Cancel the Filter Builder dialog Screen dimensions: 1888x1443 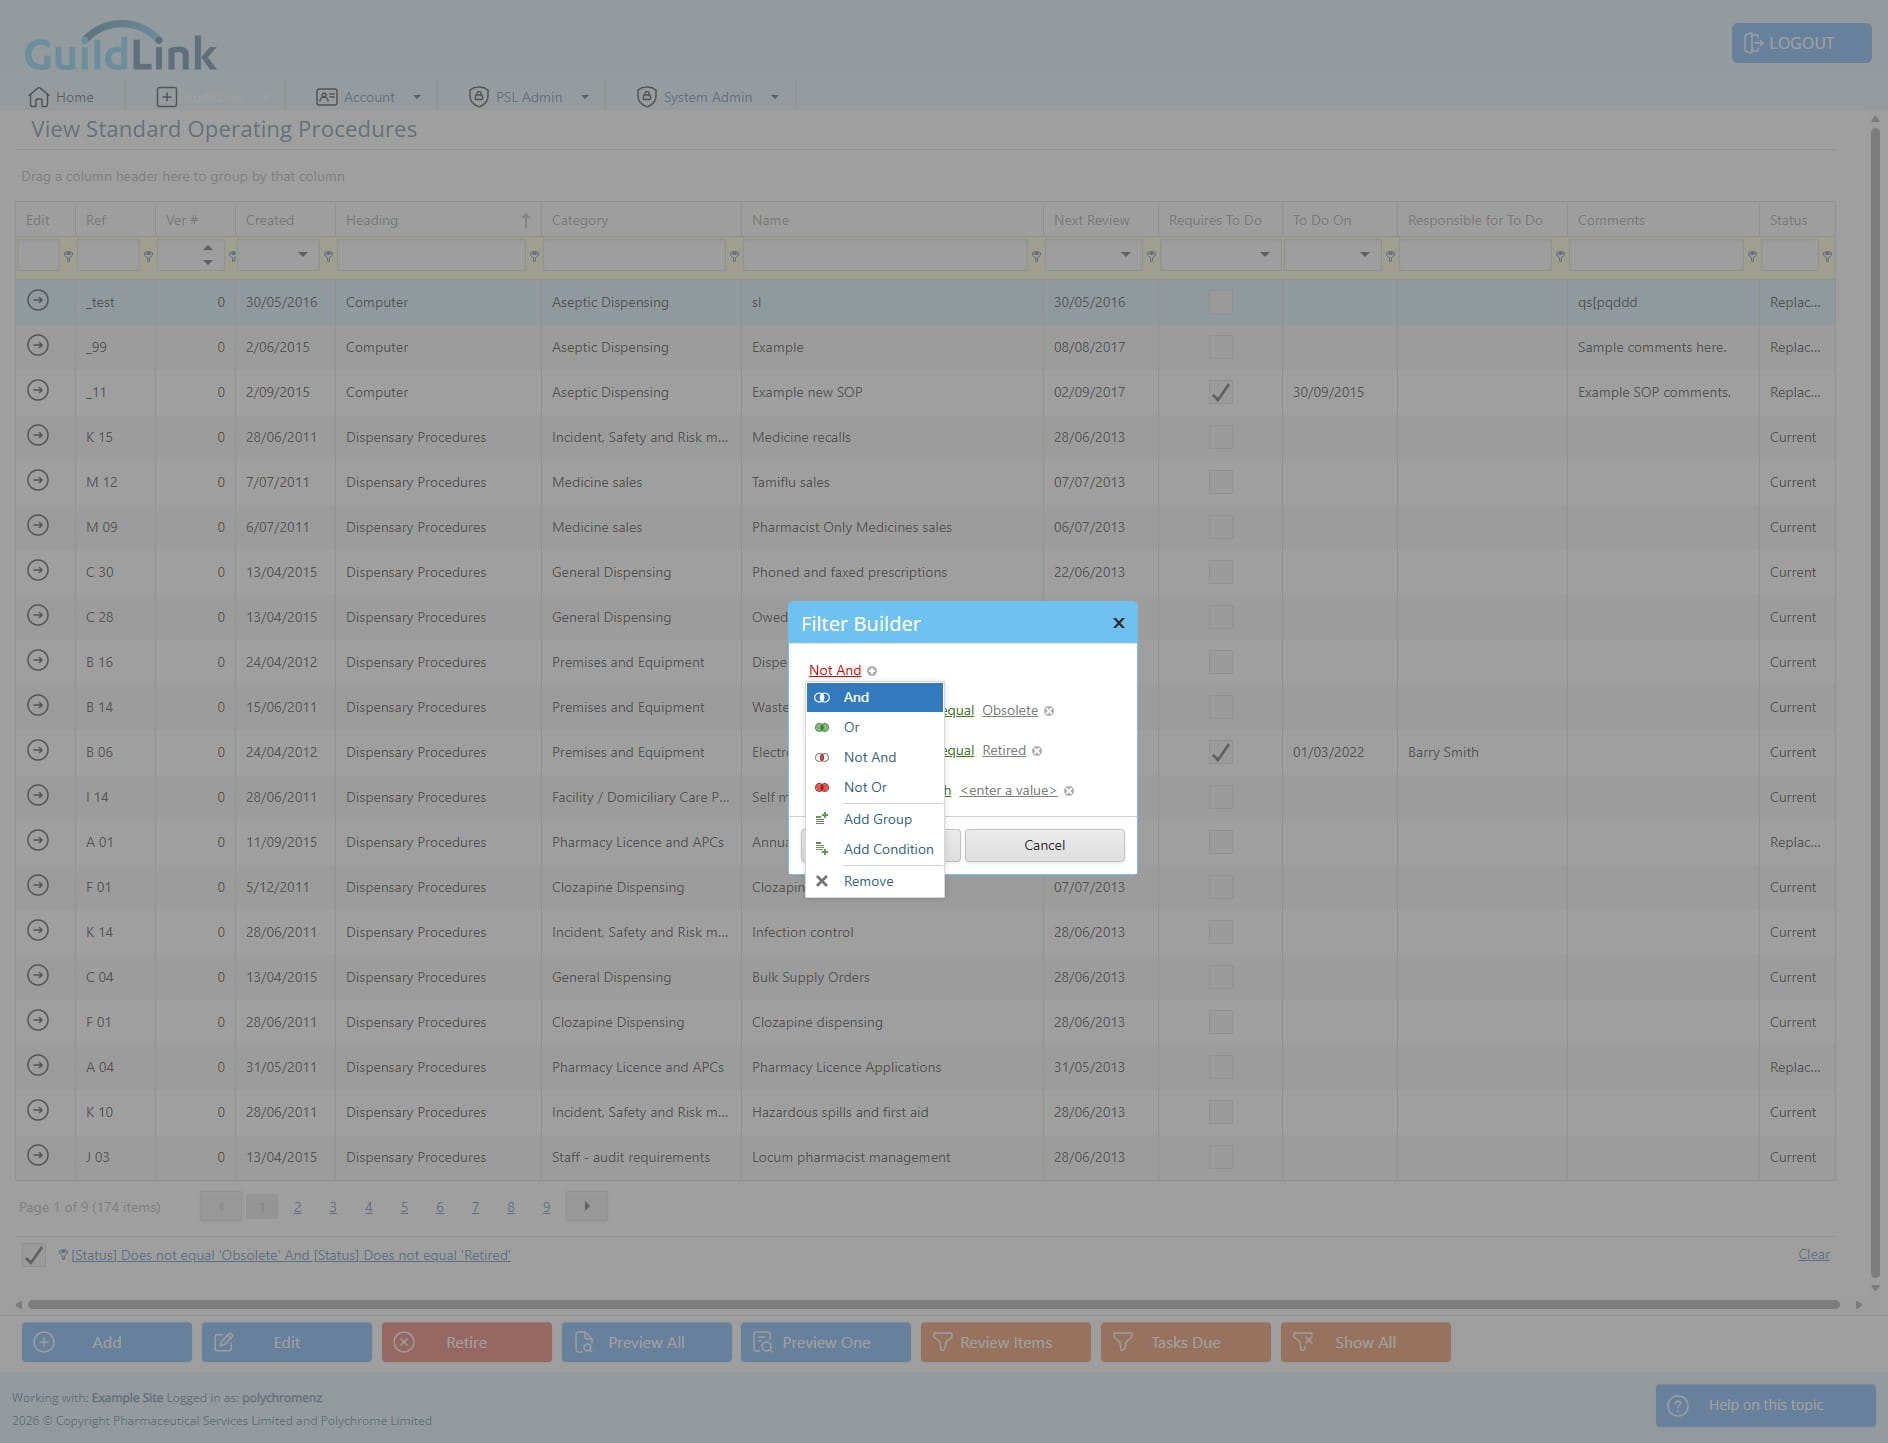[x=1044, y=845]
